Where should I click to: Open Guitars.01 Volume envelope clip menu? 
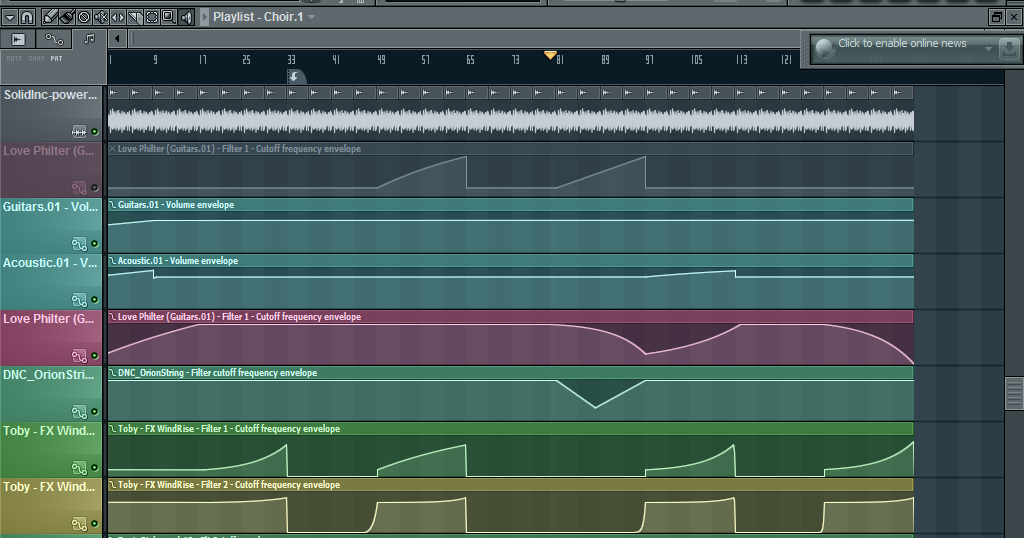click(x=112, y=205)
